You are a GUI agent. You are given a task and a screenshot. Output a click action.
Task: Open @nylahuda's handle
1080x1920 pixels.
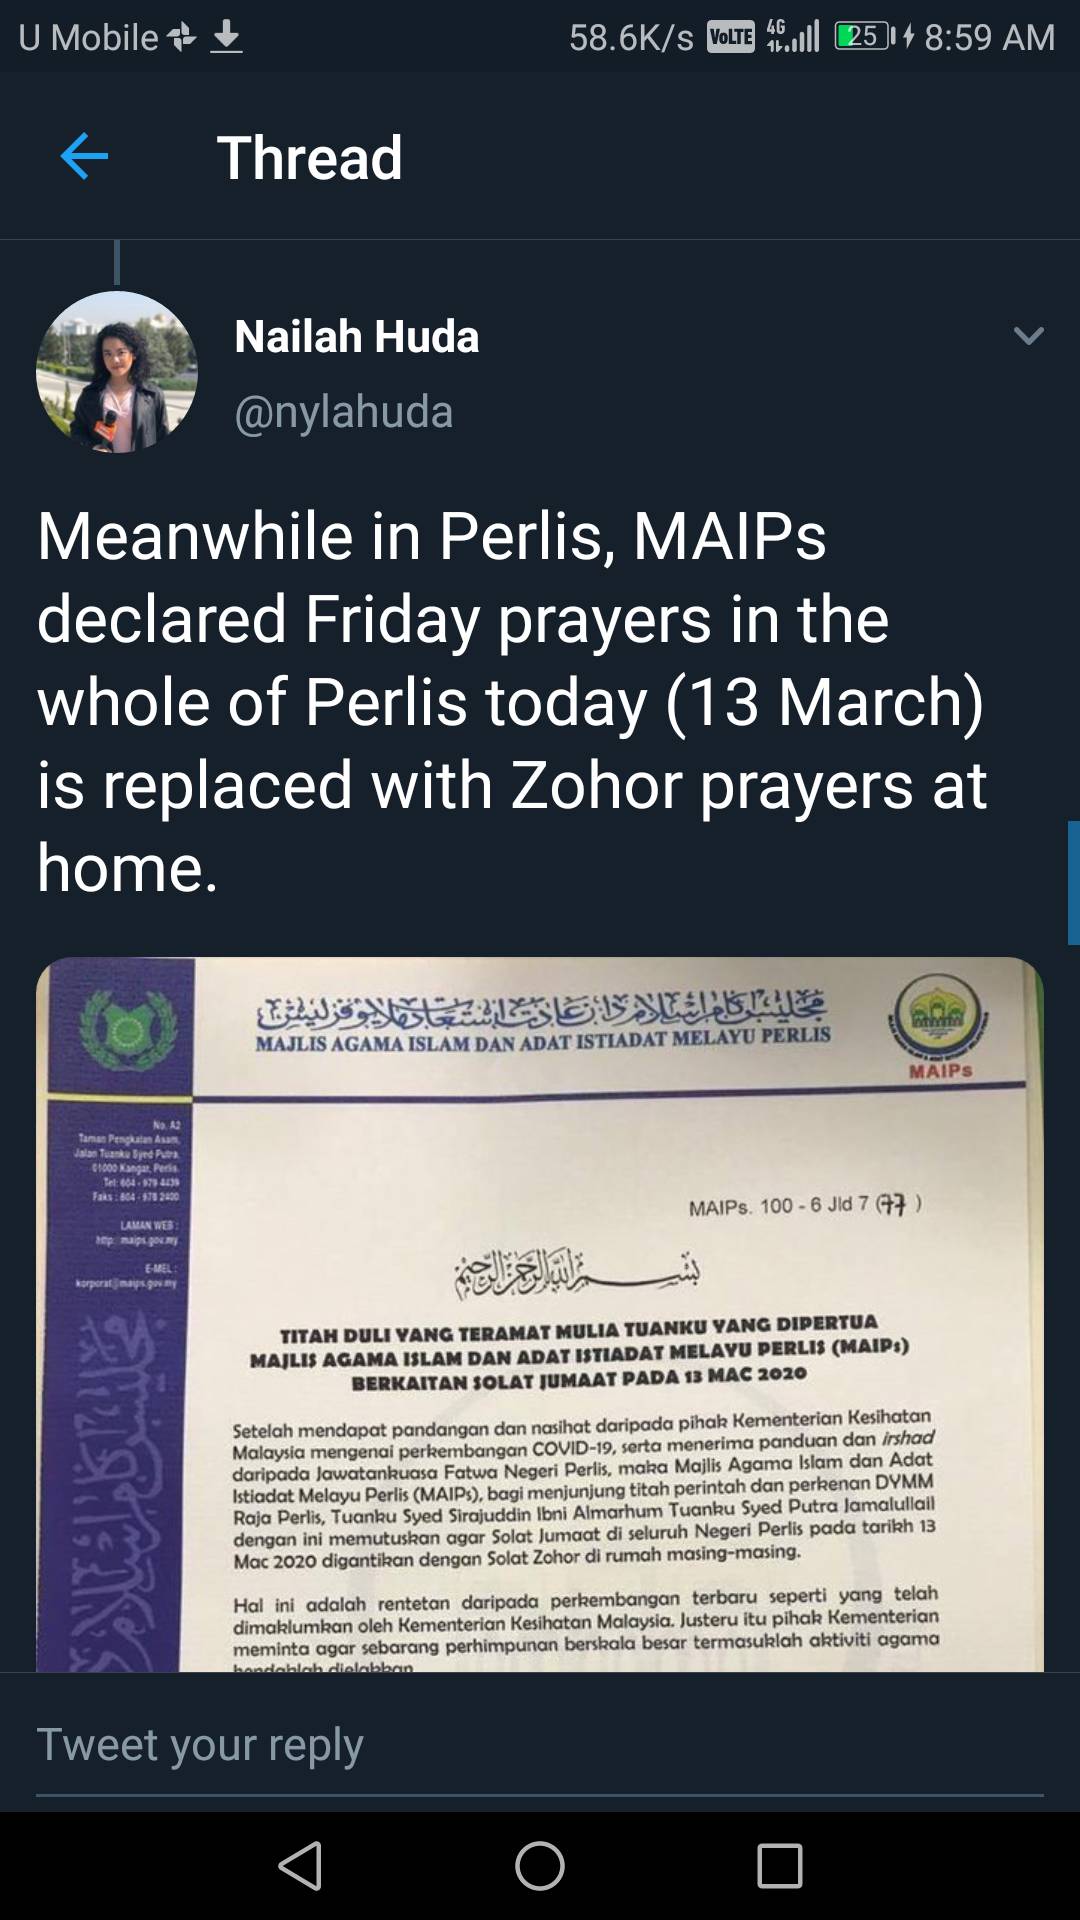[343, 410]
